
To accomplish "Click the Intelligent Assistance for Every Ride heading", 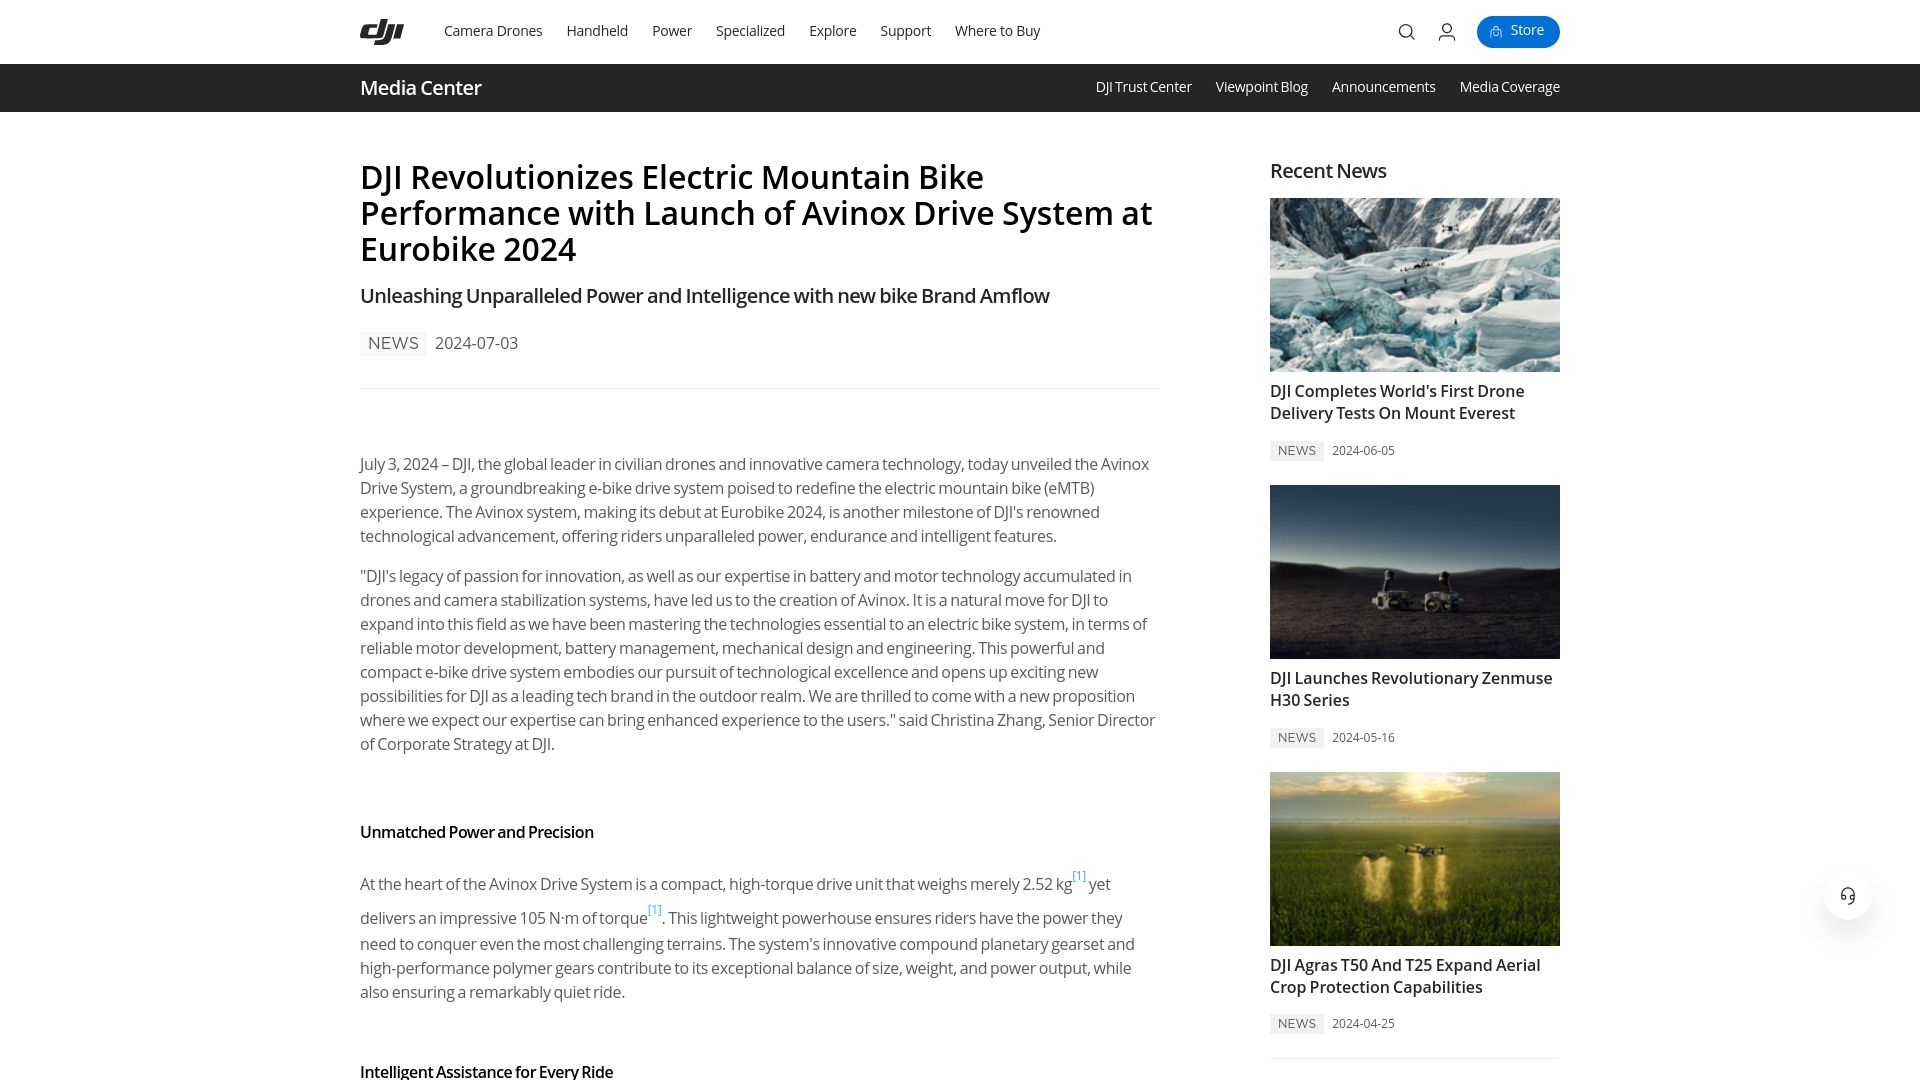I will coord(486,1071).
